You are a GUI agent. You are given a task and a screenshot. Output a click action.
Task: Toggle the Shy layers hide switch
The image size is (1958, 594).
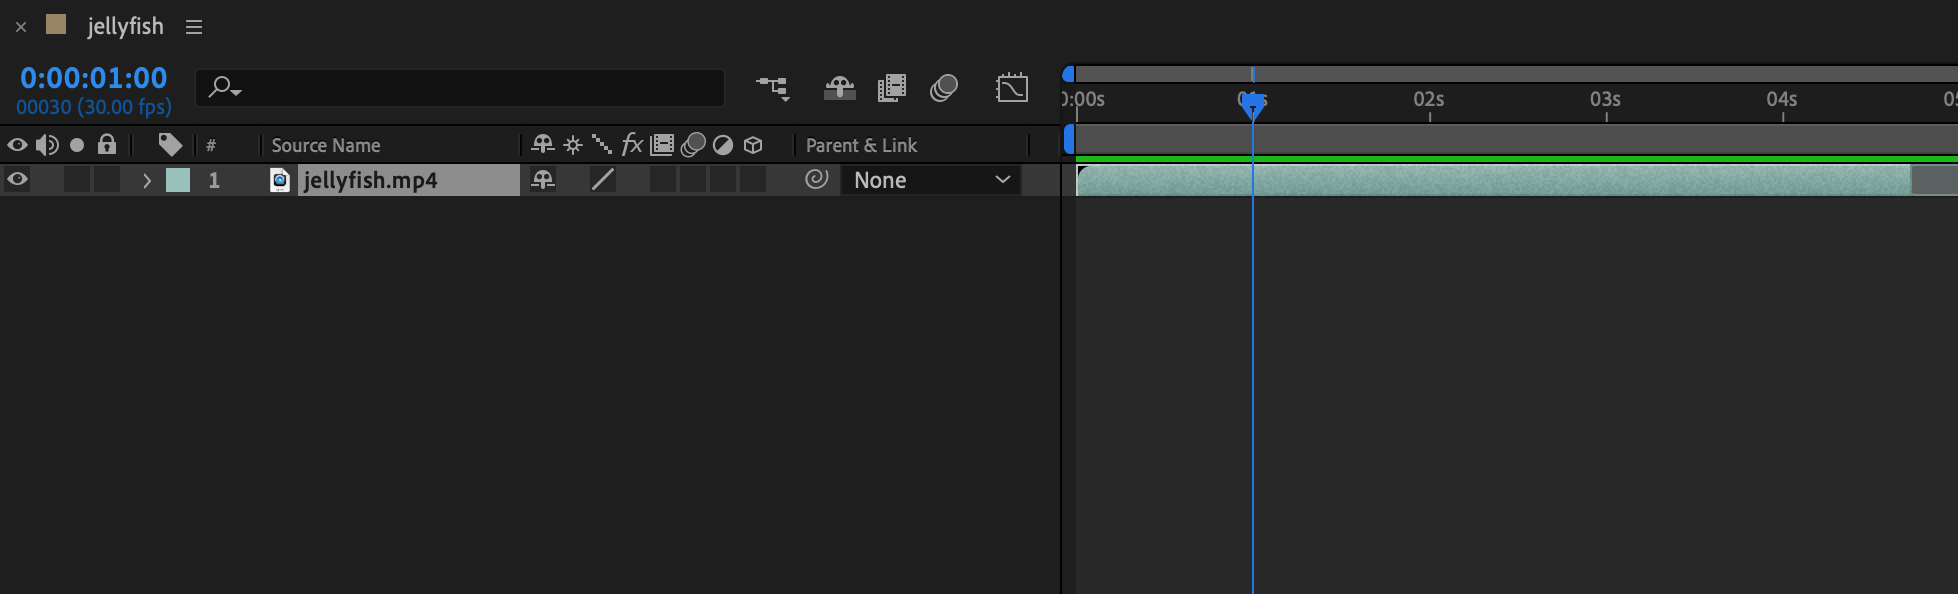coord(839,89)
